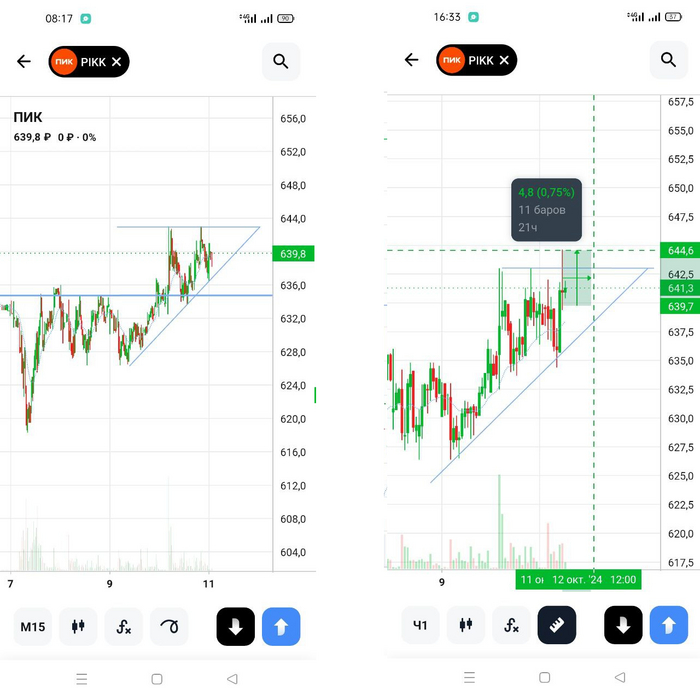
Task: Remove PIKK chip on right screen
Action: [x=504, y=60]
